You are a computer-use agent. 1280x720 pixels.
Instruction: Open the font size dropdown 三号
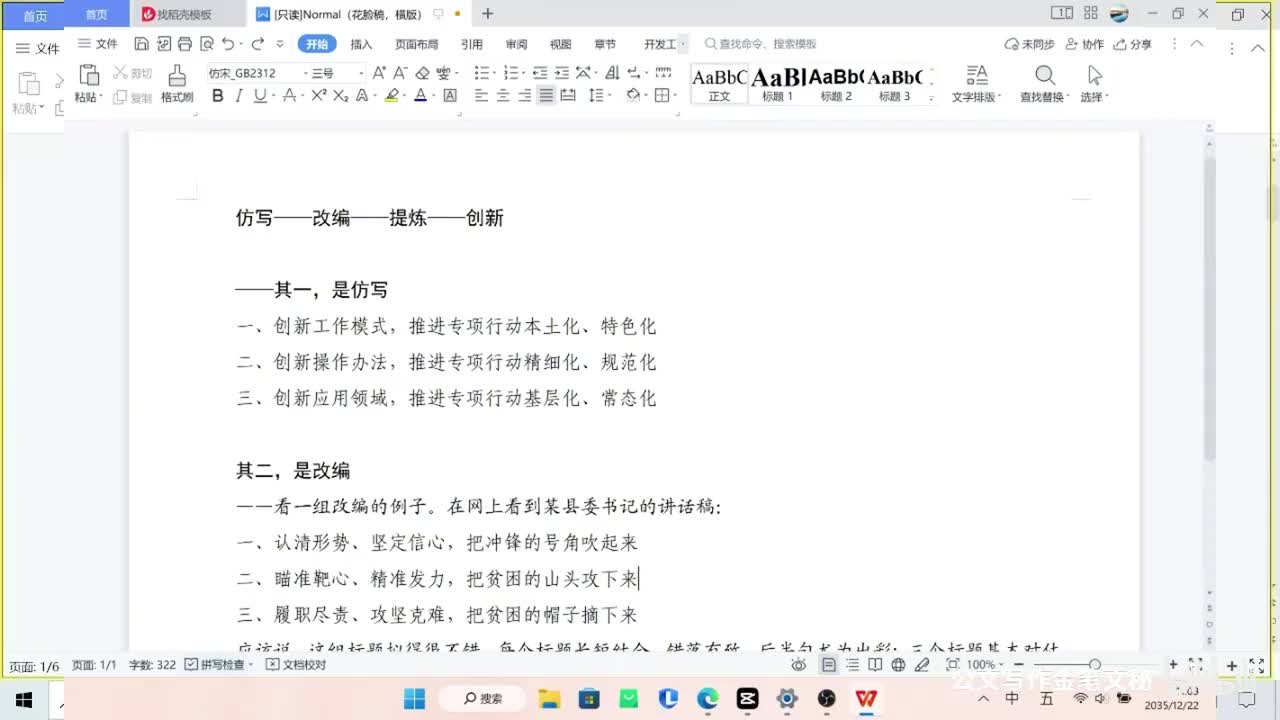[360, 73]
